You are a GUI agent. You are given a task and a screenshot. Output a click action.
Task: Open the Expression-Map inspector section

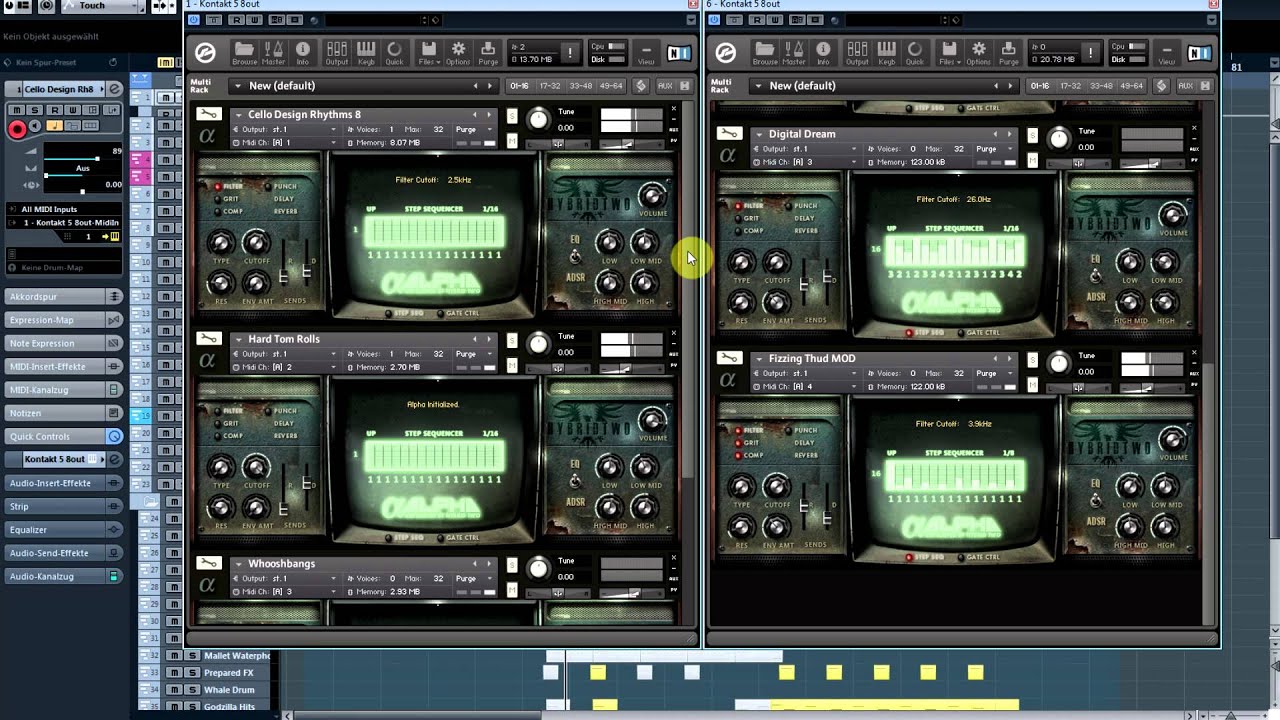[x=64, y=320]
